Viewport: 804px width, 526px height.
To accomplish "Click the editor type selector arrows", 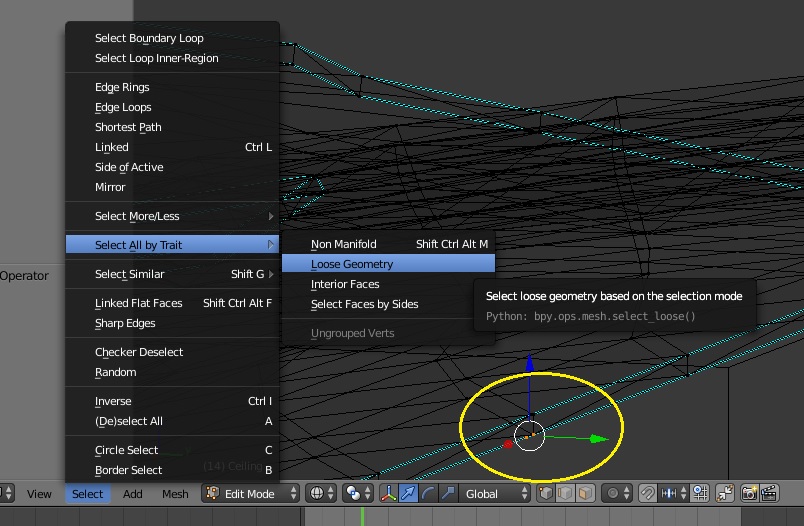I will [x=6, y=493].
